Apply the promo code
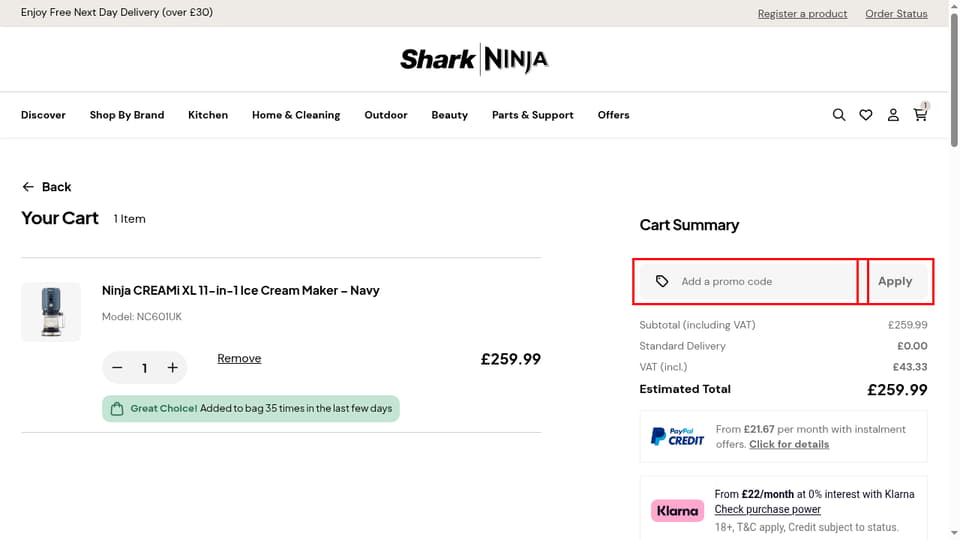 pos(895,281)
